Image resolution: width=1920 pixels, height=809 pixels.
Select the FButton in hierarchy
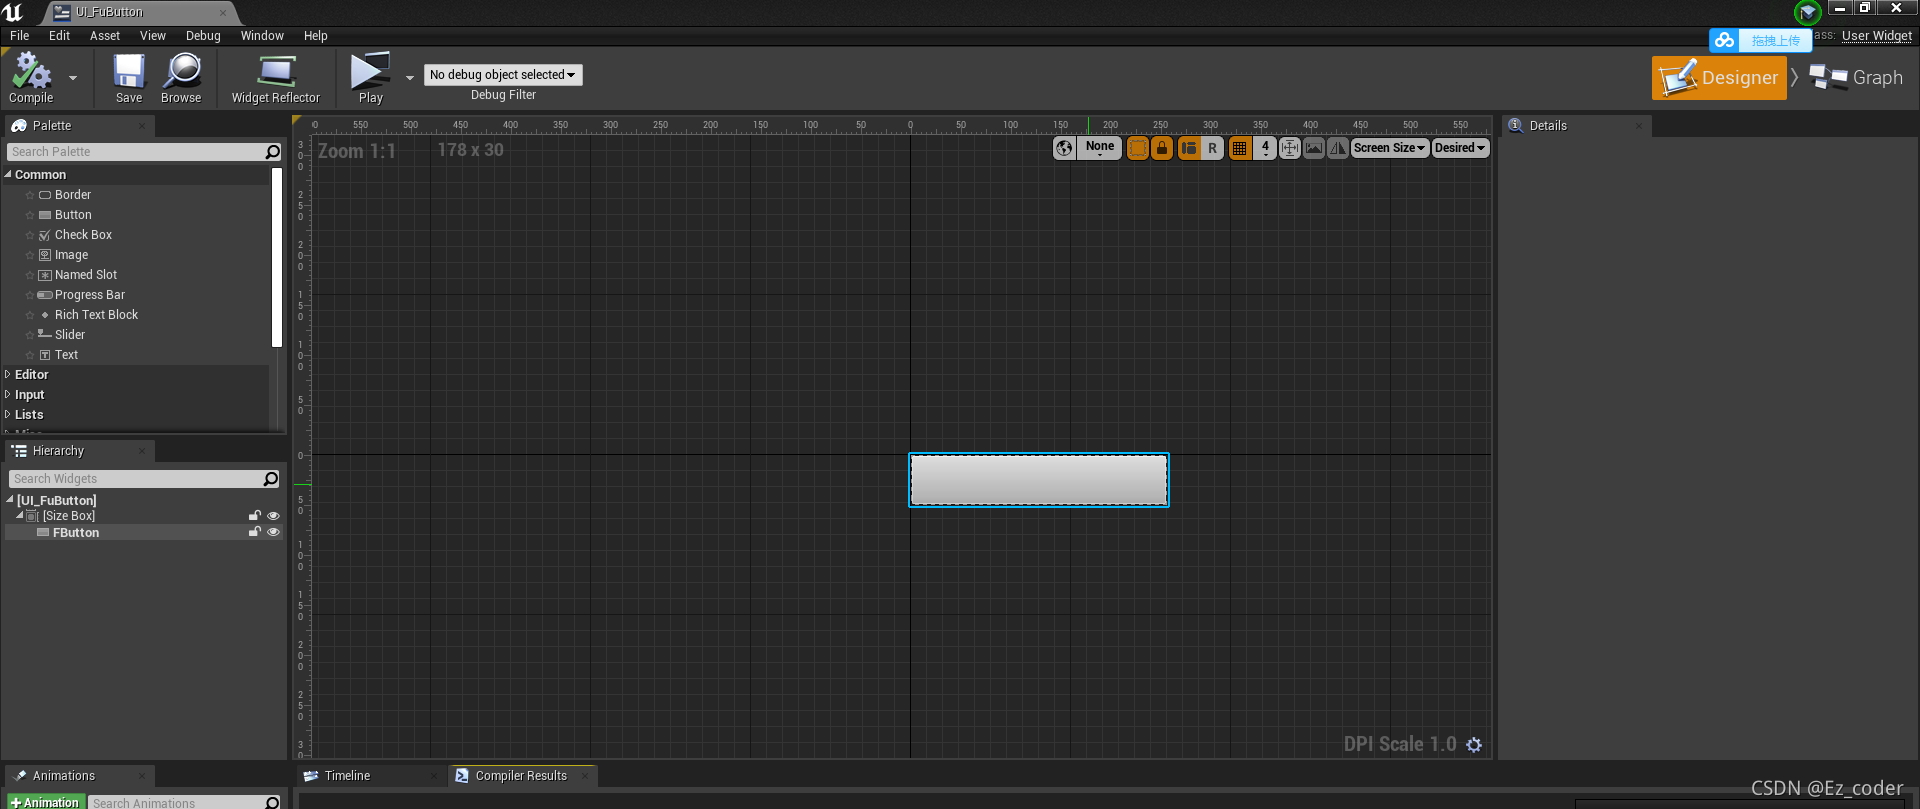(76, 533)
